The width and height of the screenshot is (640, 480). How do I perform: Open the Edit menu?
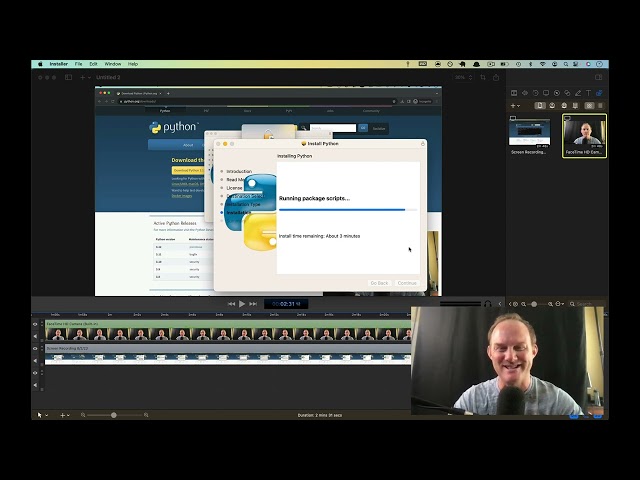point(93,64)
